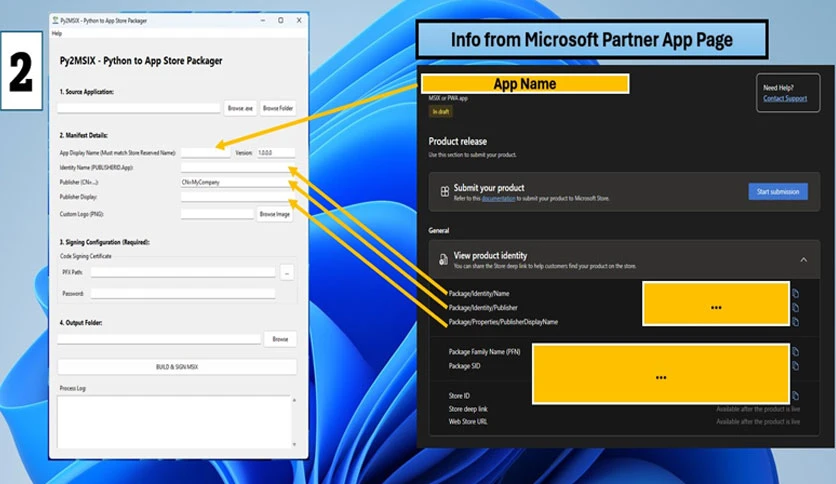Screen dimensions: 836x484
Task: Click the Process Log scrollbar up arrow
Action: coord(294,400)
